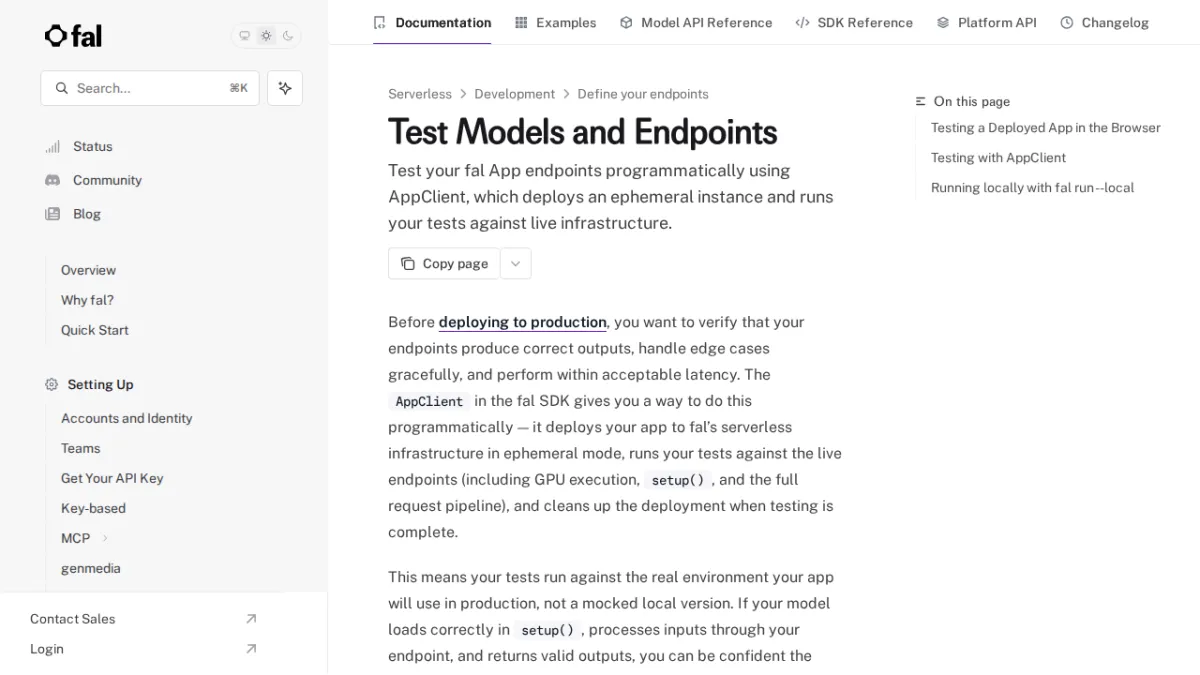Go to Overview page
The height and width of the screenshot is (675, 1200).
click(x=88, y=270)
